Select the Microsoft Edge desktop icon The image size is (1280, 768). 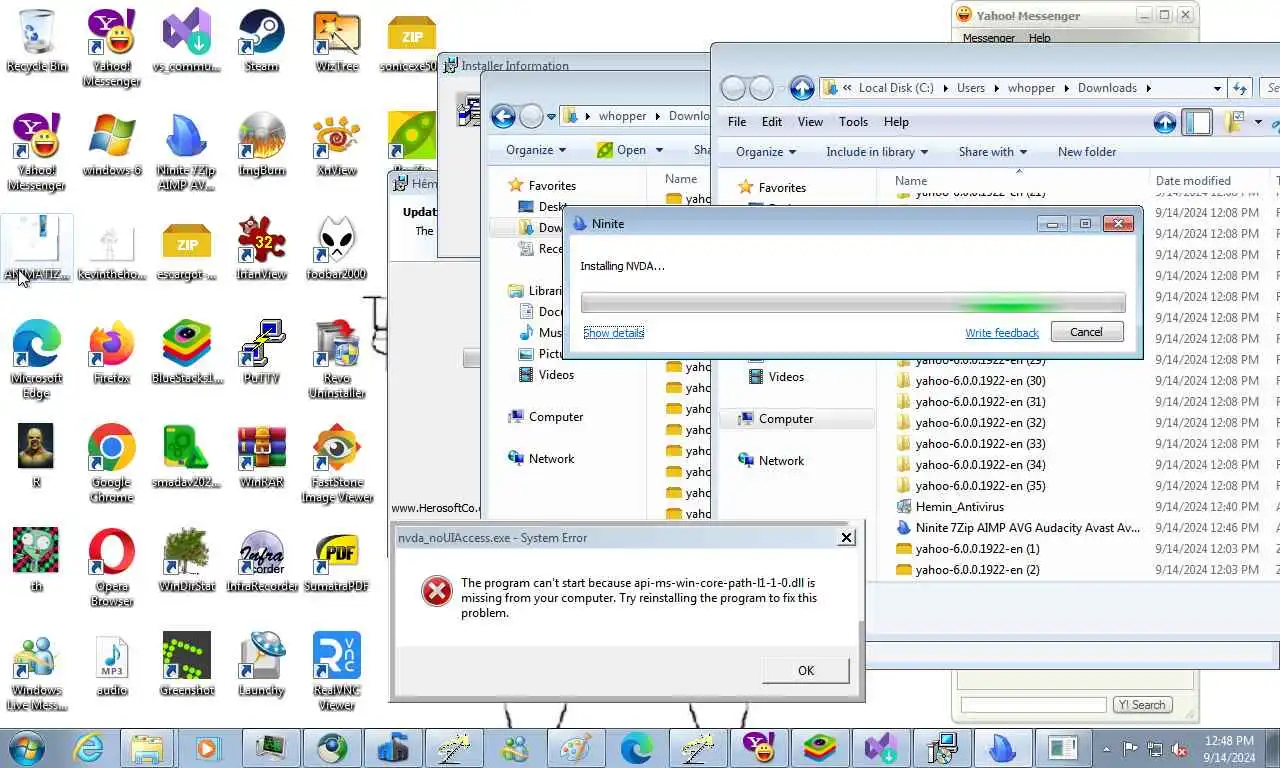37,359
